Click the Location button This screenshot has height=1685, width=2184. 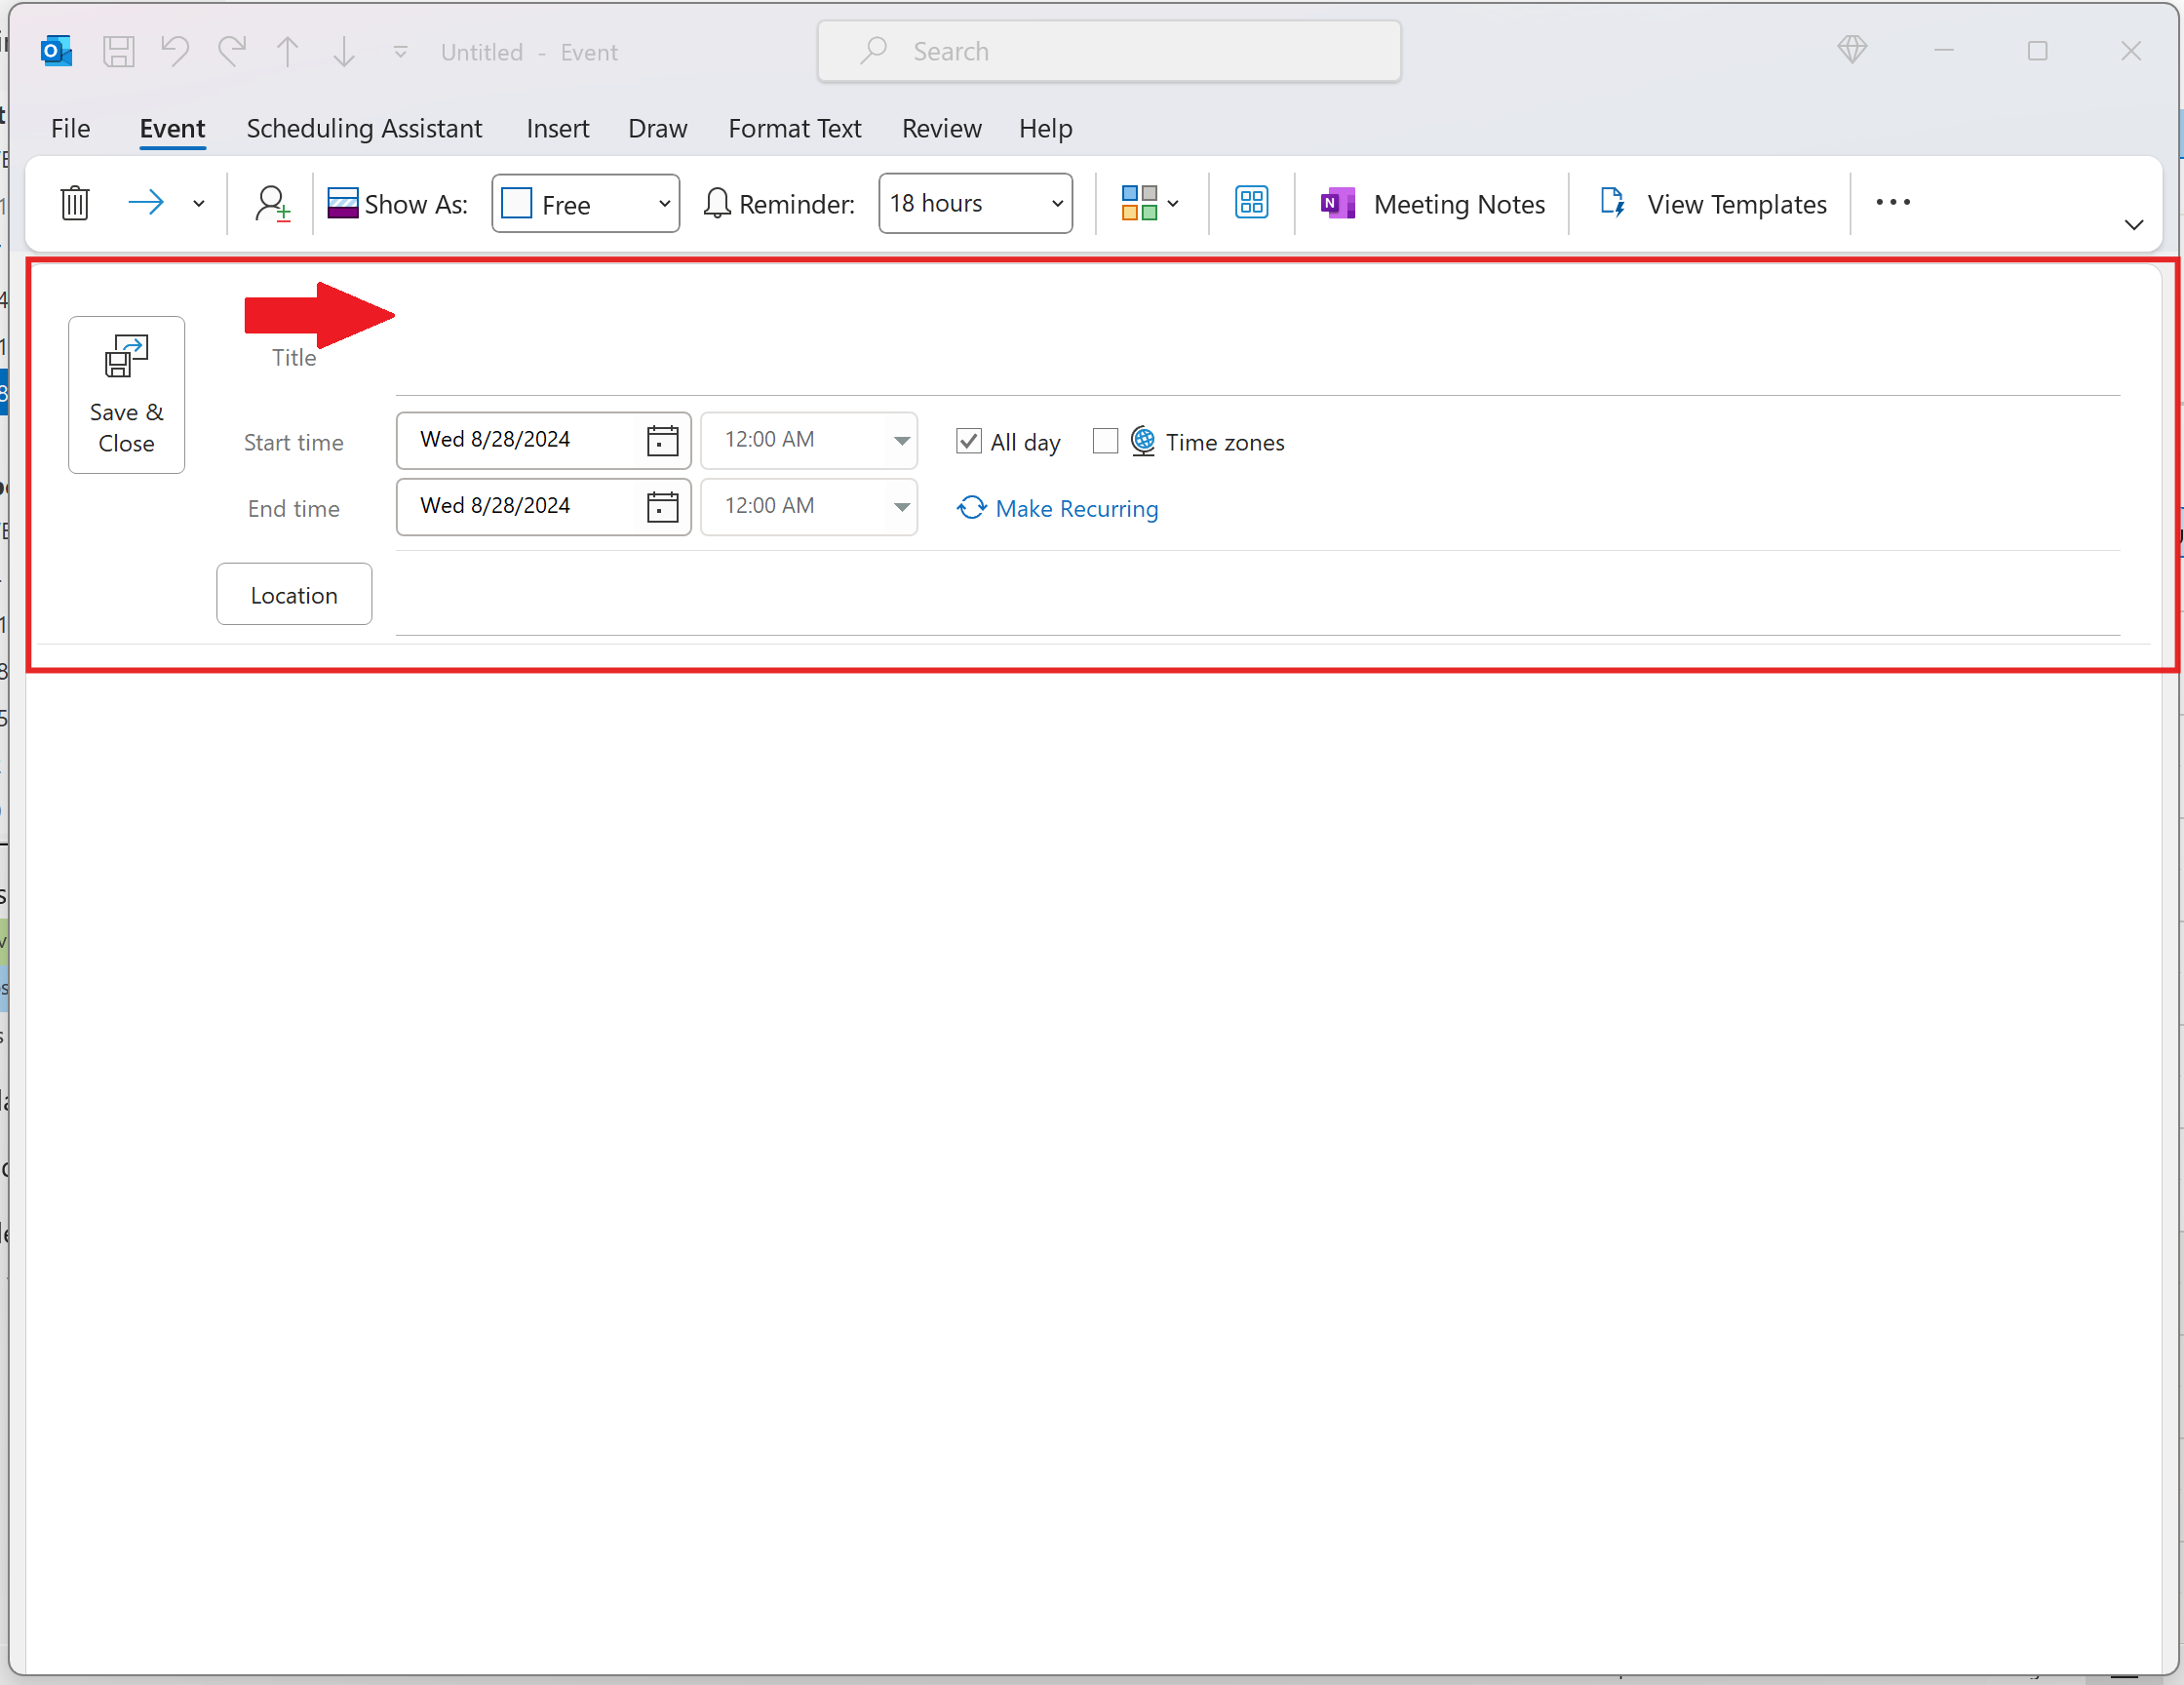tap(294, 594)
